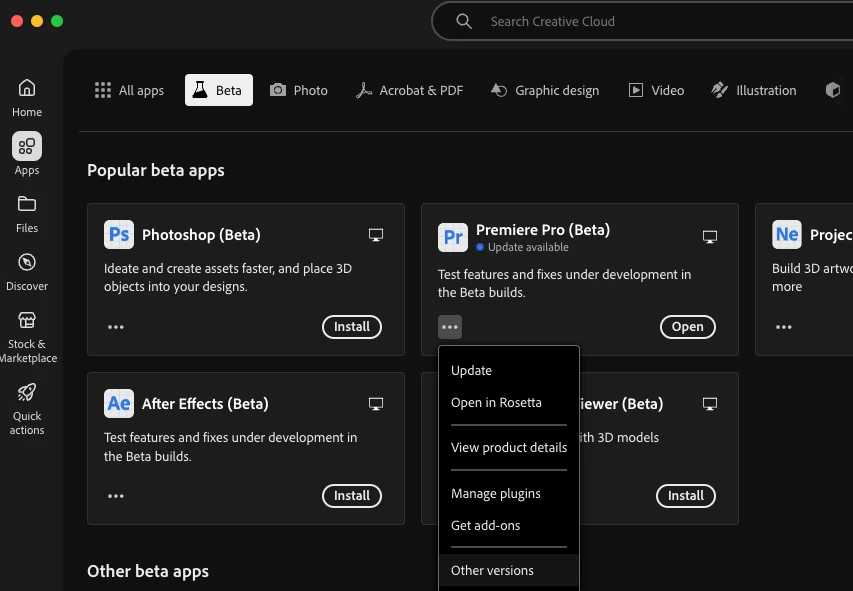Click desktop icon on Photoshop (Beta) card
Screen dimensions: 853x591
coord(376,235)
